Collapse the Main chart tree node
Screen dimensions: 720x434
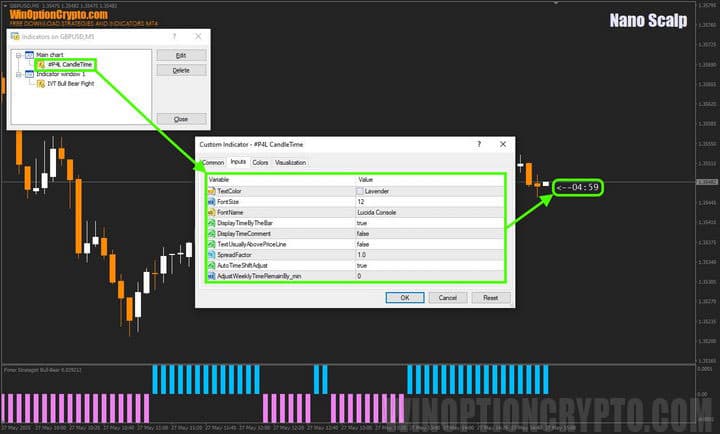click(x=18, y=54)
